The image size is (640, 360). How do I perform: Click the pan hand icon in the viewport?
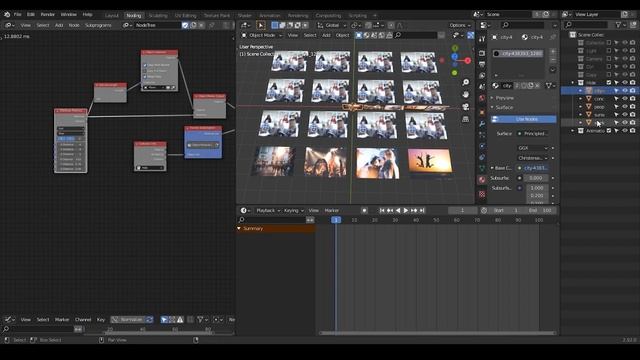pos(466,95)
